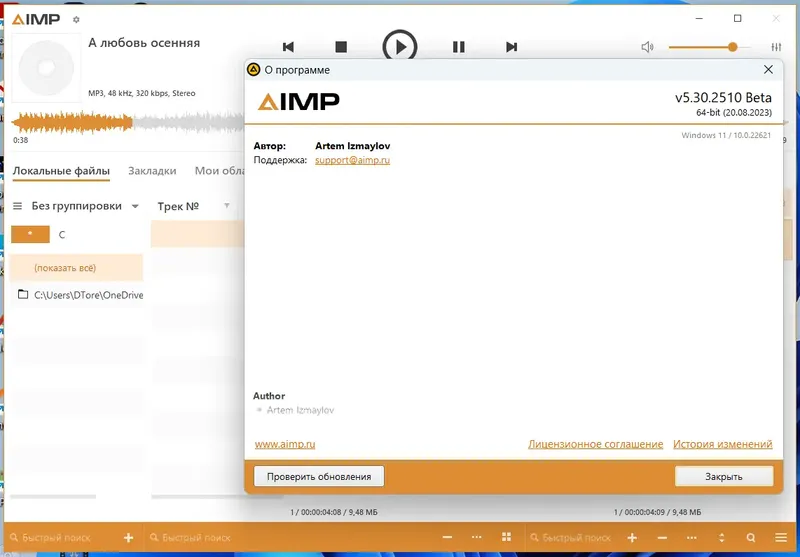Screen dimensions: 800x557
Task: Click the track title А любовь осенняя
Action: pyautogui.click(x=144, y=43)
